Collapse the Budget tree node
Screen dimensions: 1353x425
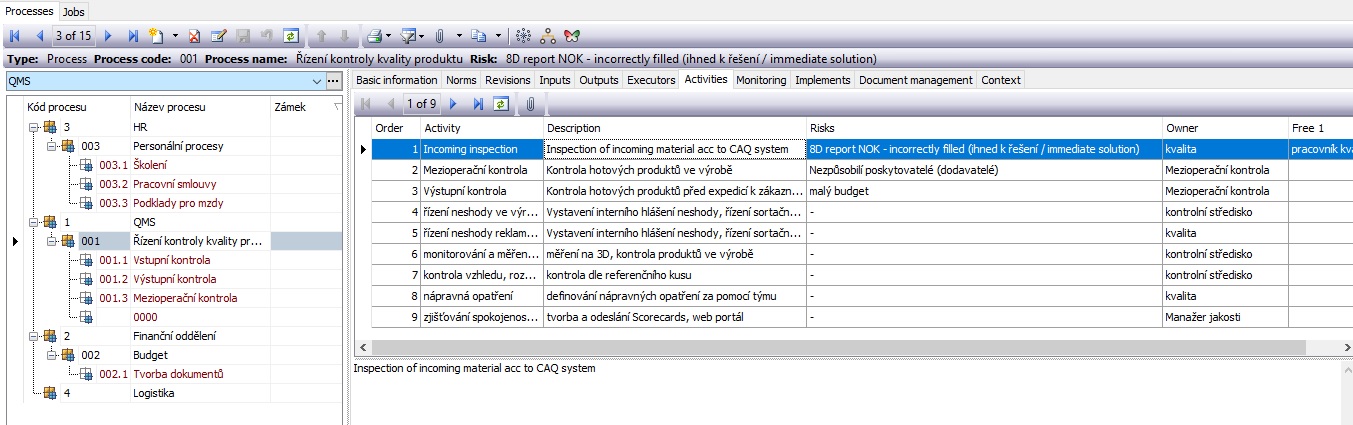[52, 355]
